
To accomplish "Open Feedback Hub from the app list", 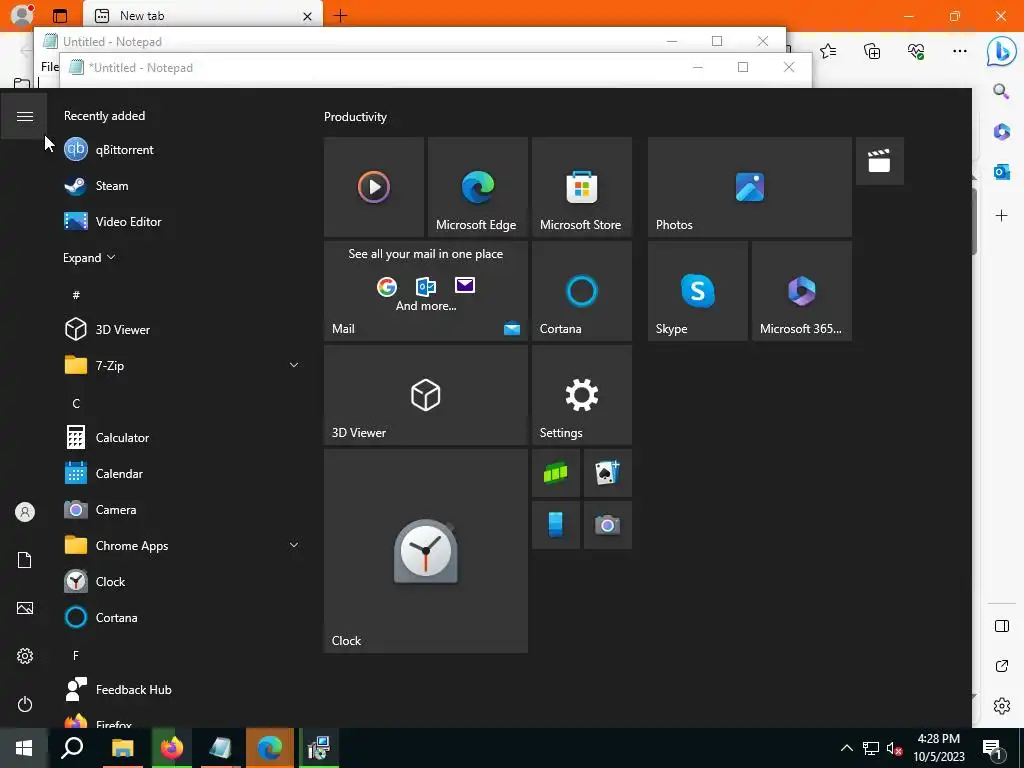I will point(182,690).
